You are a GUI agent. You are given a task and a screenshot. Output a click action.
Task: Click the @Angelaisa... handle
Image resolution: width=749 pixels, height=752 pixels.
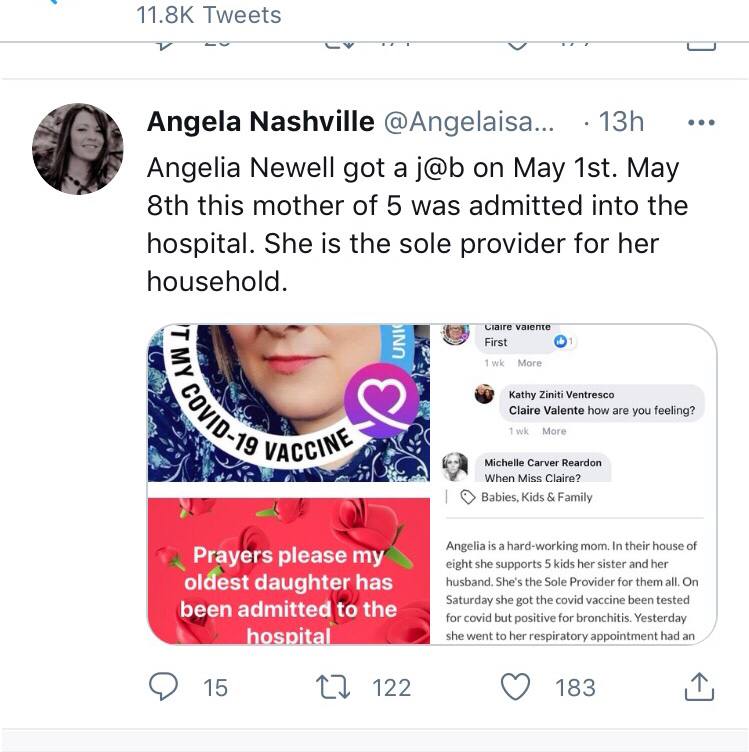pyautogui.click(x=468, y=122)
